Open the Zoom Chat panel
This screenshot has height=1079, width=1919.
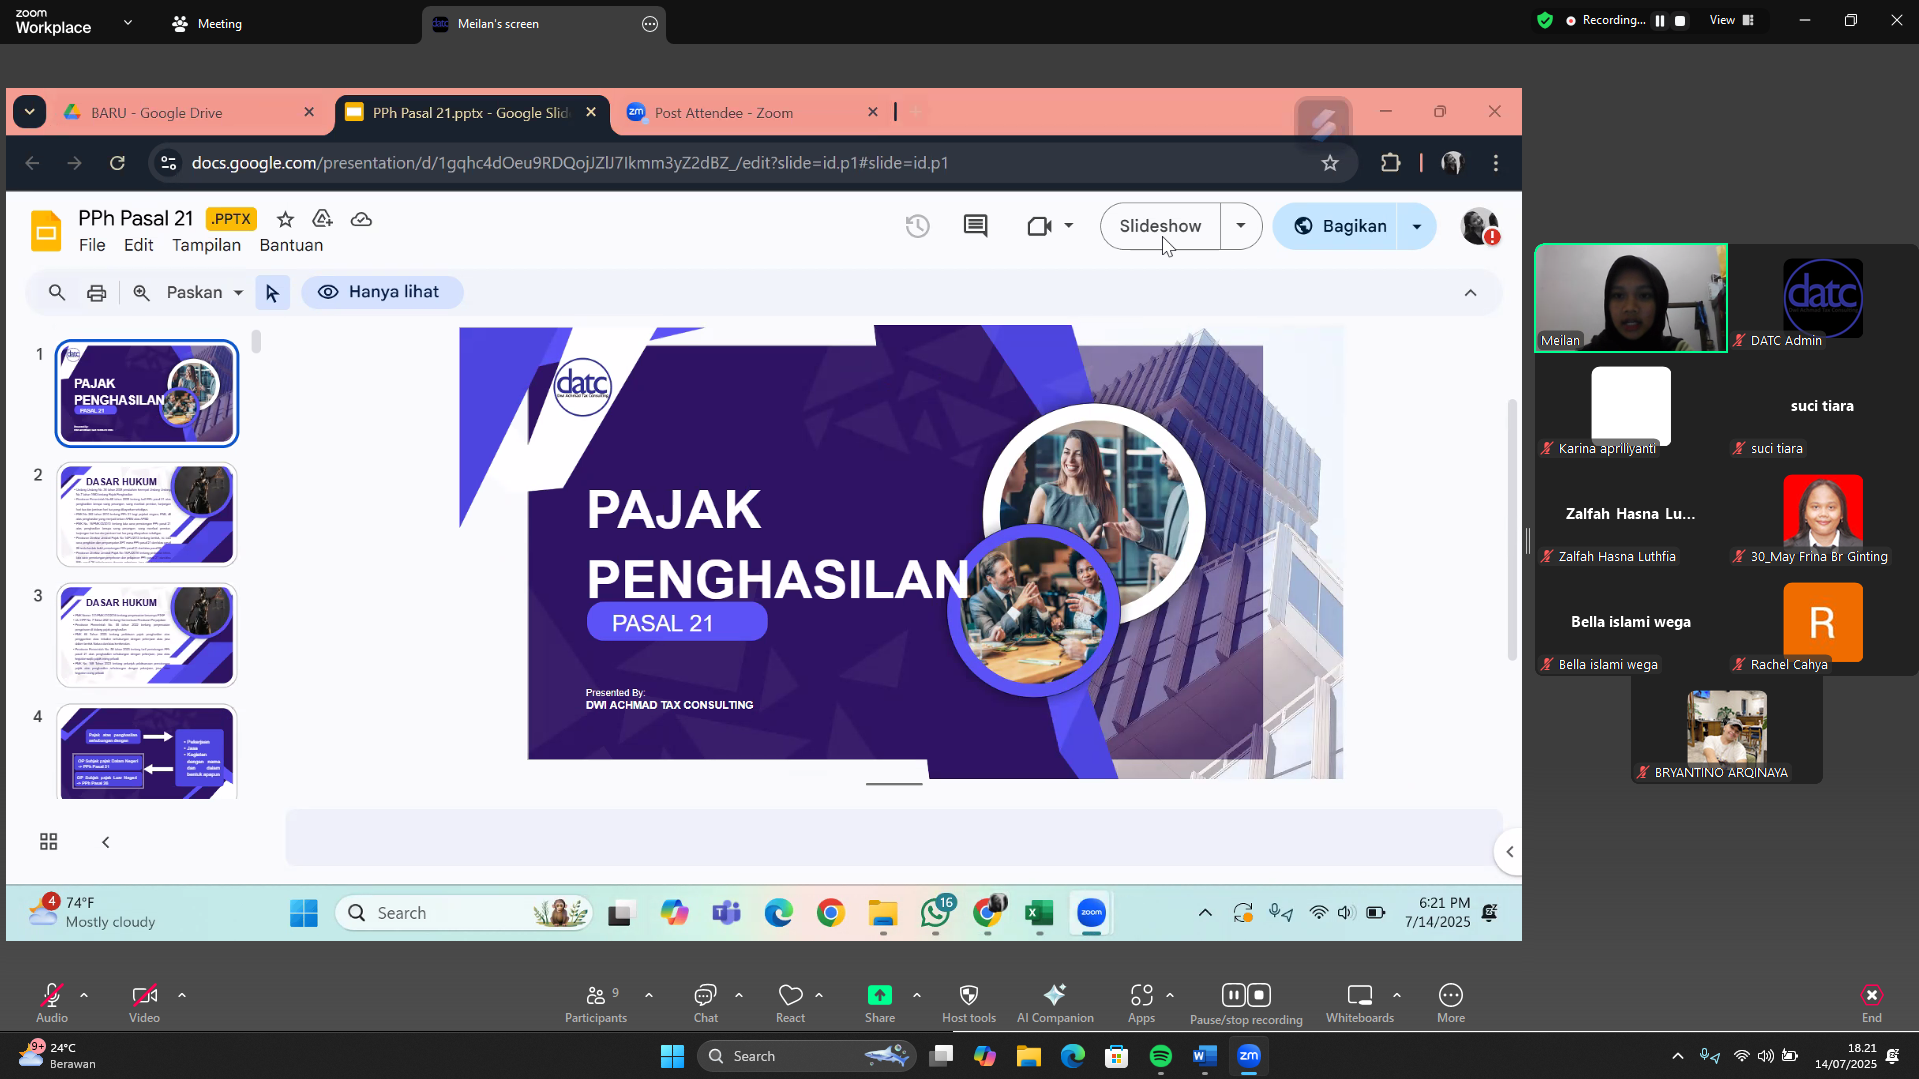click(x=705, y=1002)
